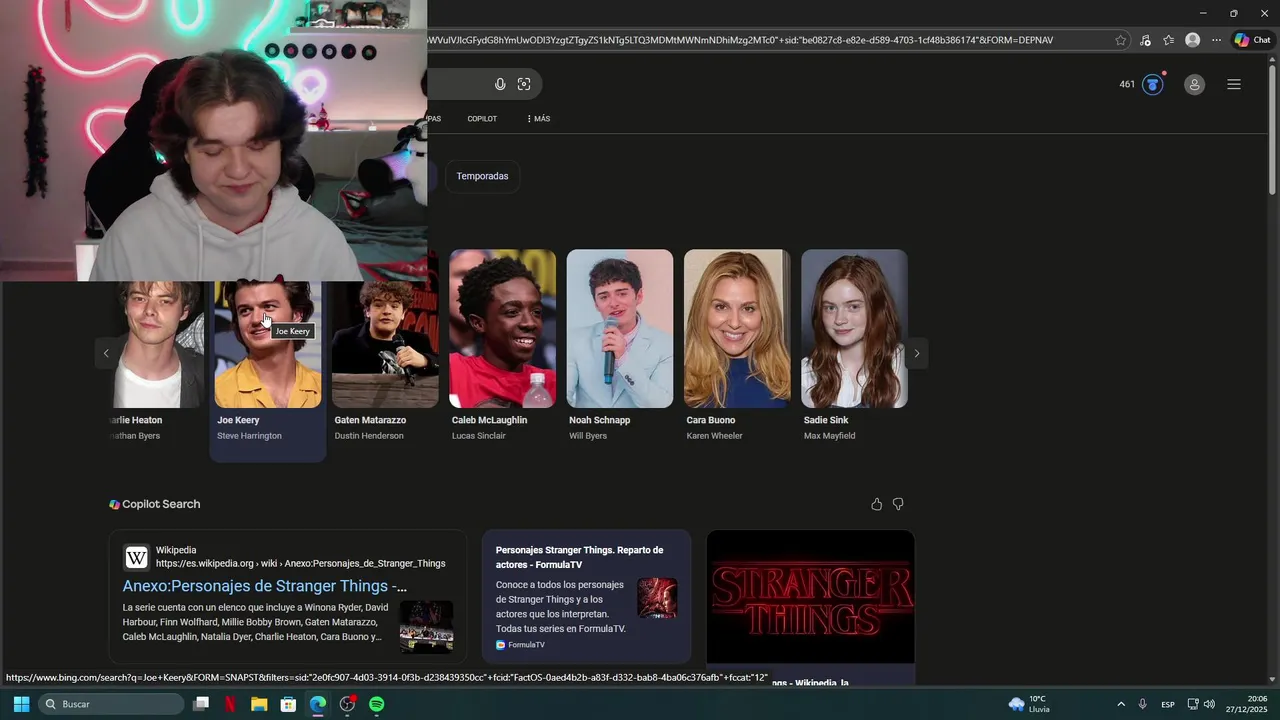
Task: Click the Sadie Sink name link
Action: coord(826,420)
